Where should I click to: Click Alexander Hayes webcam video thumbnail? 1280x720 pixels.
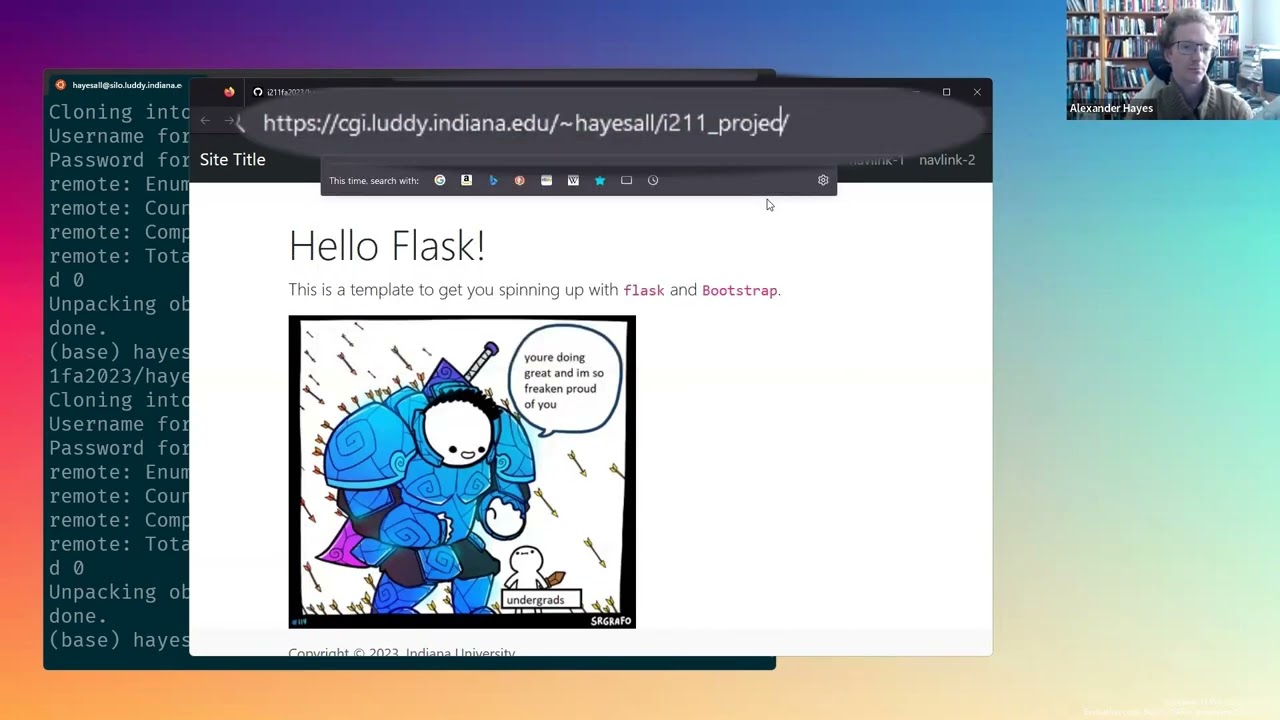pyautogui.click(x=1173, y=60)
